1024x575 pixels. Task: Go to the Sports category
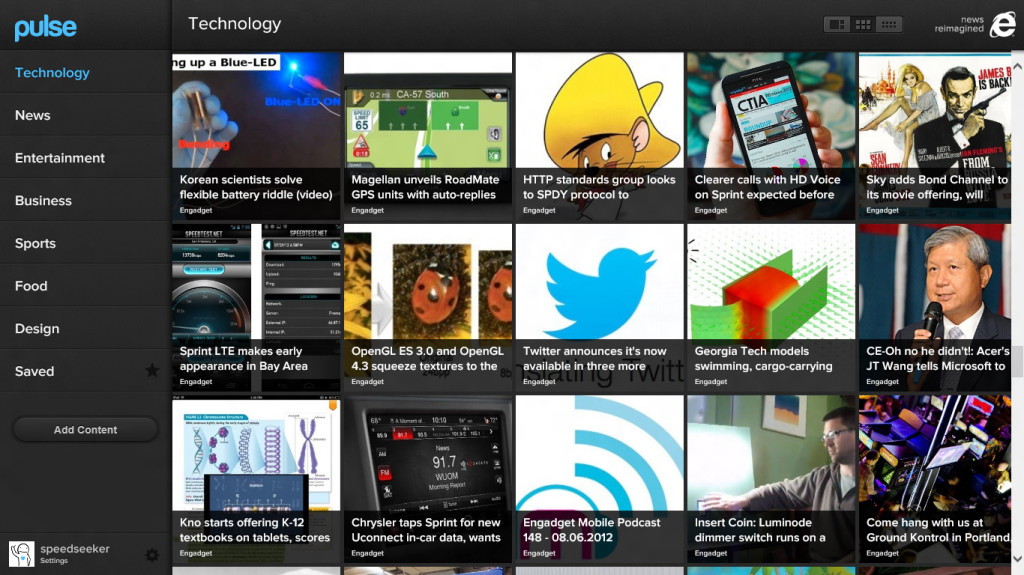pyautogui.click(x=86, y=243)
